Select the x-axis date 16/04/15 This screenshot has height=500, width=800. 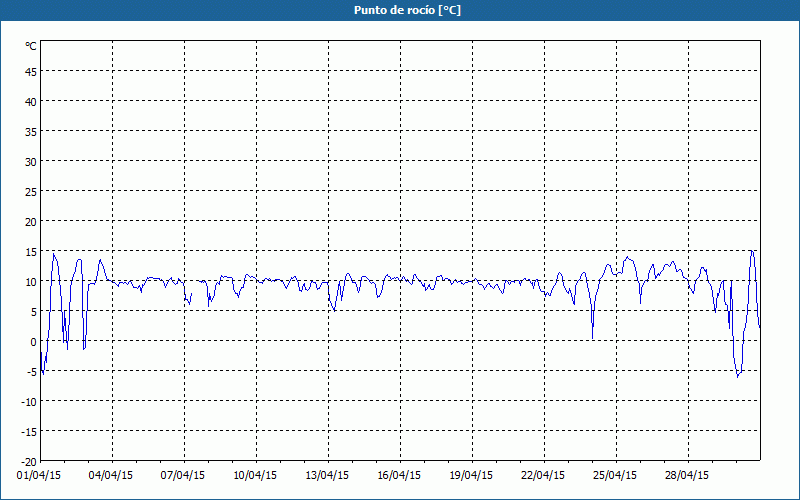click(x=399, y=476)
